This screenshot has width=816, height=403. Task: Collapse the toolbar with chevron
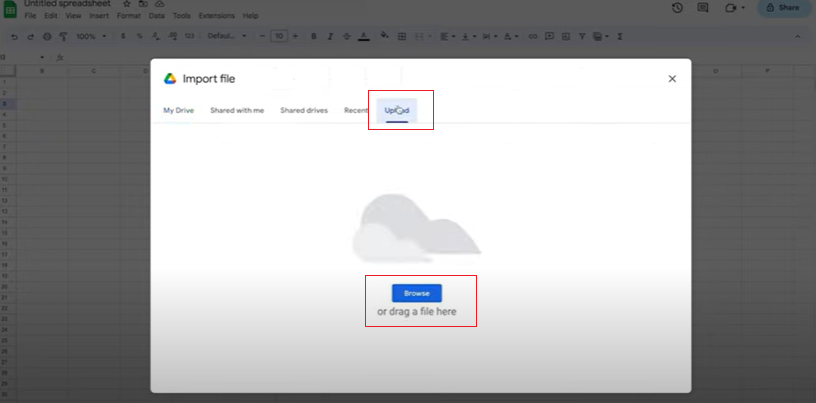pos(797,36)
